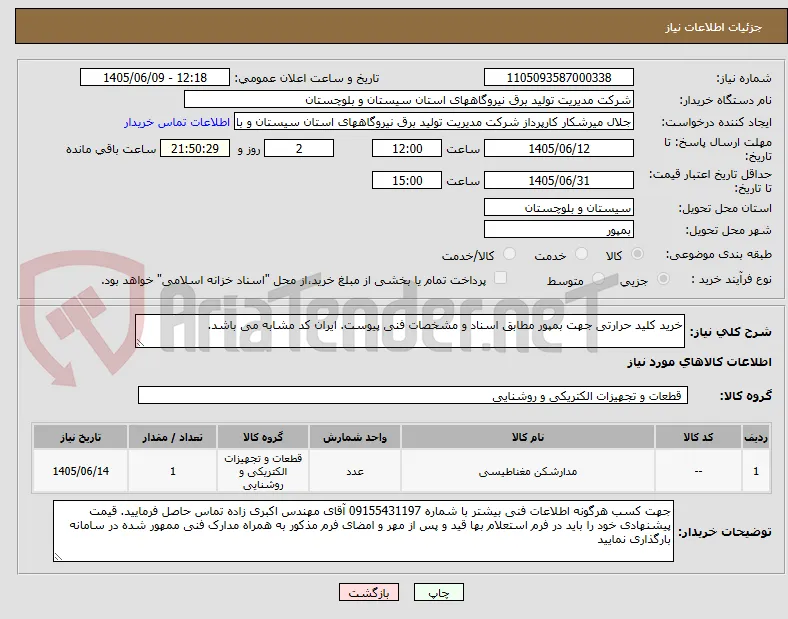Click the price validity date 1405/06/31
Image resolution: width=788 pixels, height=619 pixels.
558,180
